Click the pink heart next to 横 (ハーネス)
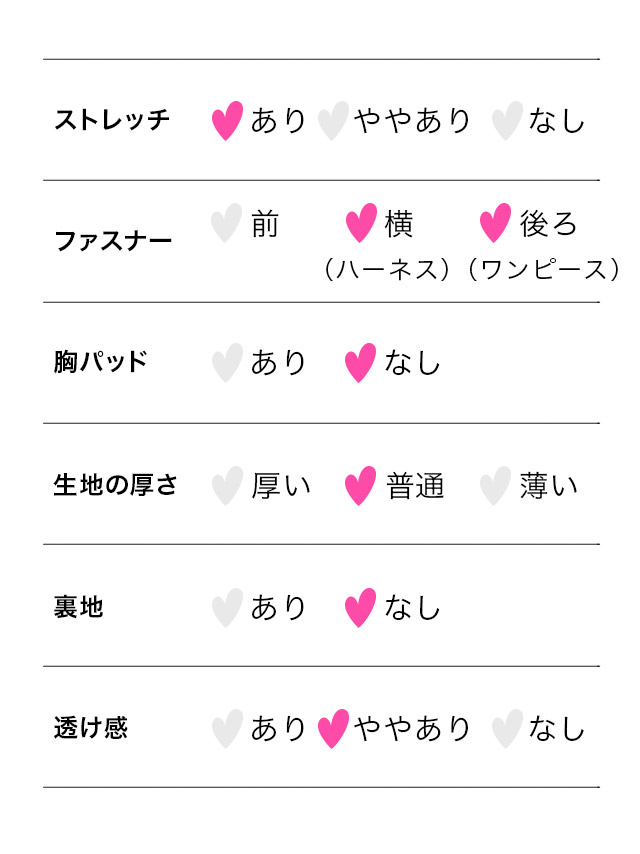Image resolution: width=640 pixels, height=854 pixels. [361, 223]
